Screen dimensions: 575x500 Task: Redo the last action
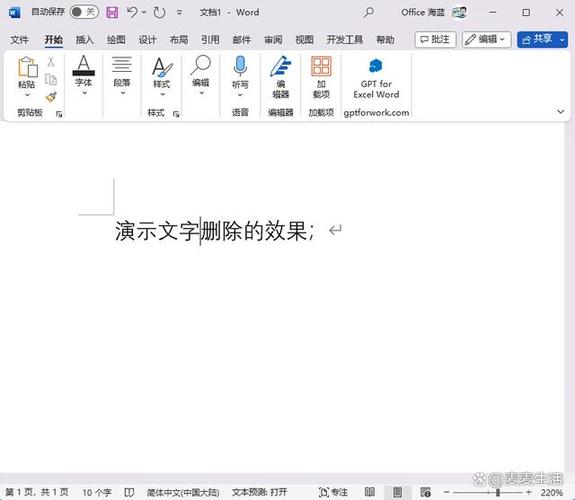pos(159,12)
